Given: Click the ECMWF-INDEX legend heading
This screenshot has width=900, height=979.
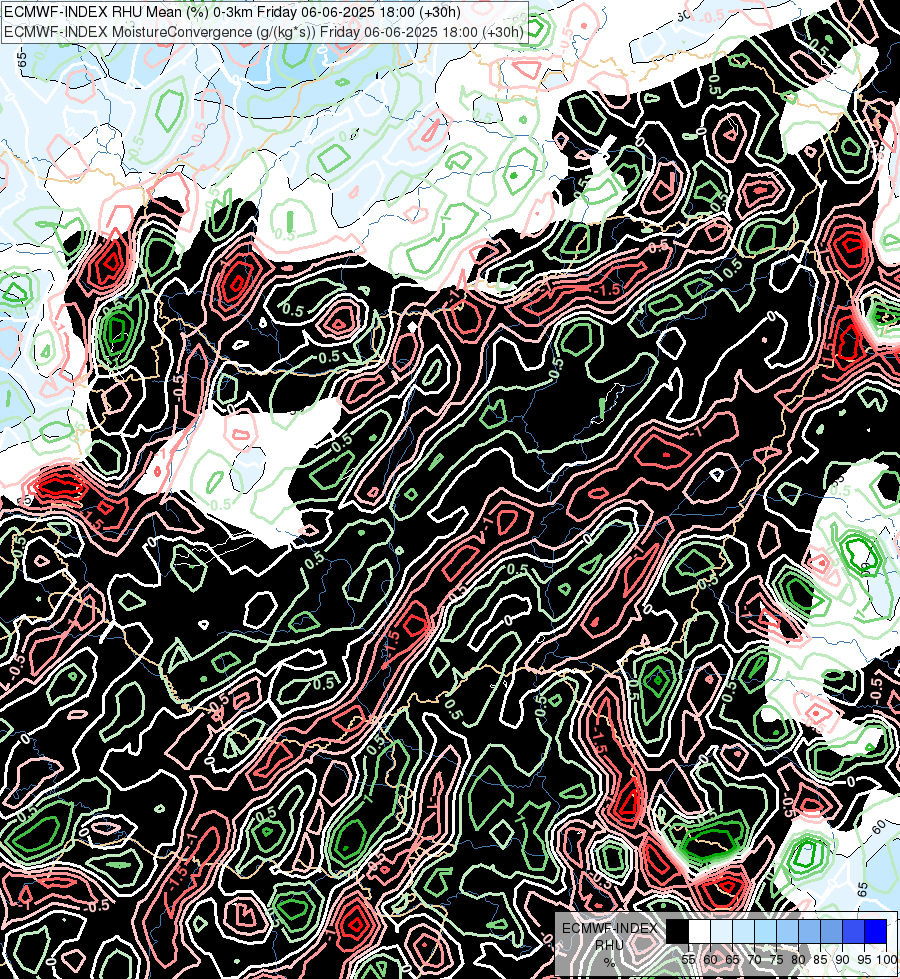Looking at the screenshot, I should click(x=610, y=928).
